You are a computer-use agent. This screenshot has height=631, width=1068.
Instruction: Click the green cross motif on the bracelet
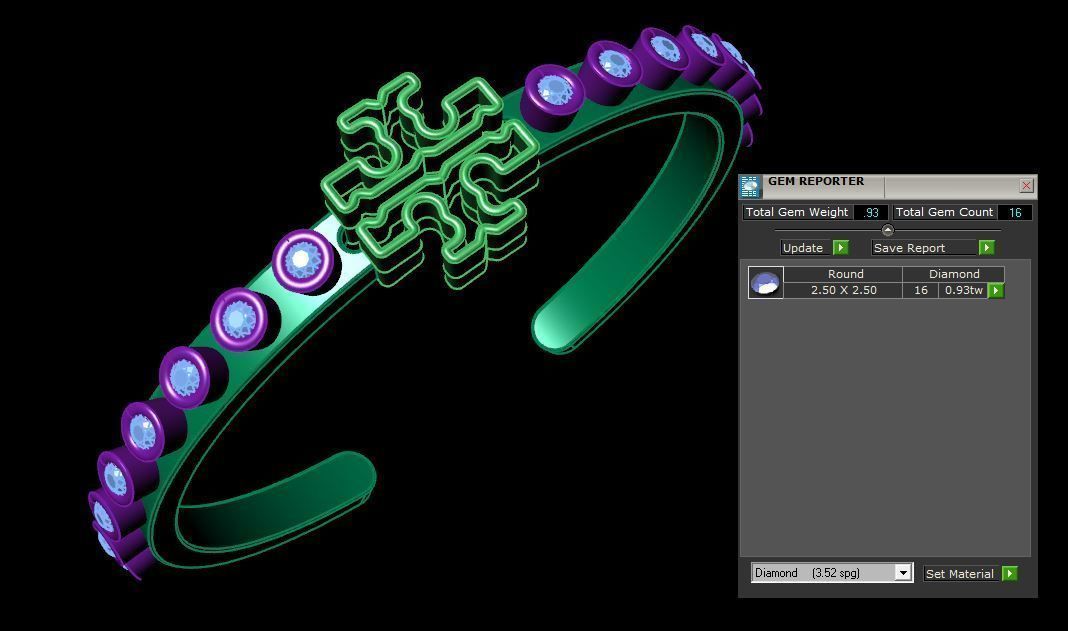[x=429, y=181]
